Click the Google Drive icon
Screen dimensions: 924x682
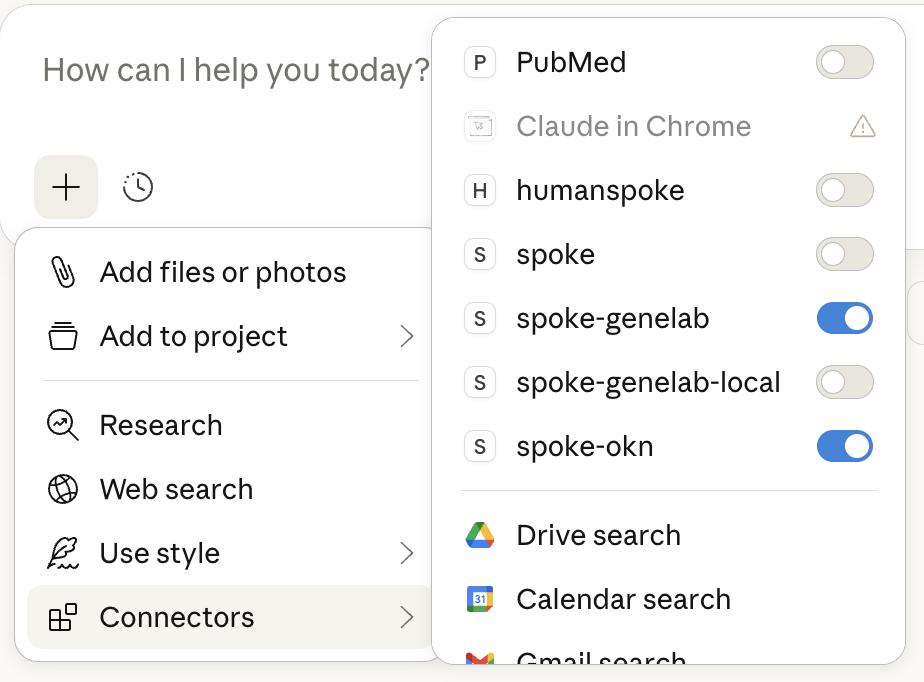[479, 535]
